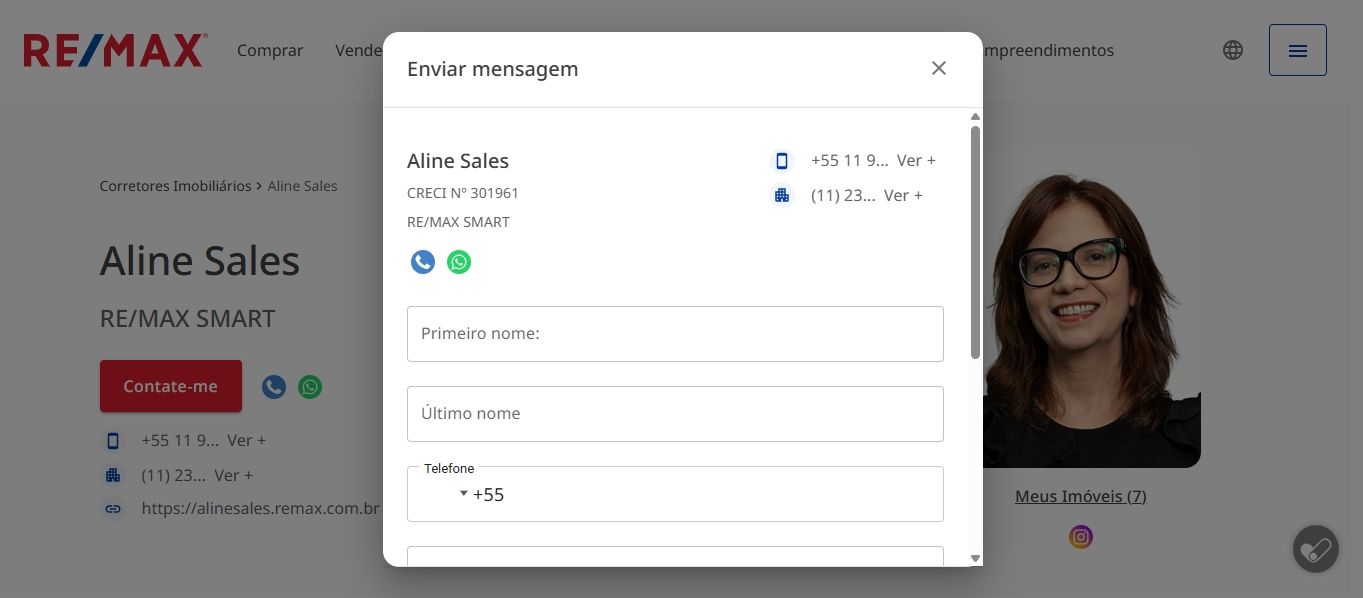The height and width of the screenshot is (598, 1363).
Task: Go to Corretores Imobiliários breadcrumb
Action: coord(175,186)
